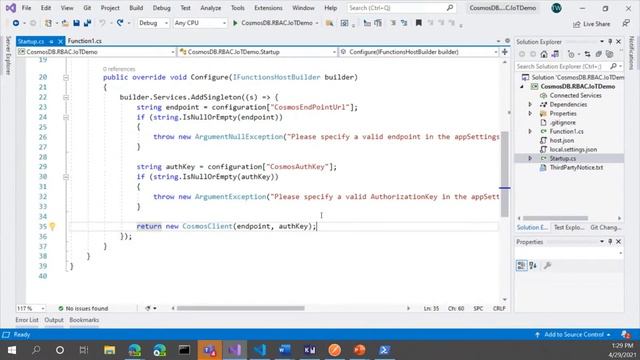This screenshot has height=360, width=640.
Task: Click the Alphabetical sort icon in Properties
Action: pyautogui.click(x=533, y=266)
